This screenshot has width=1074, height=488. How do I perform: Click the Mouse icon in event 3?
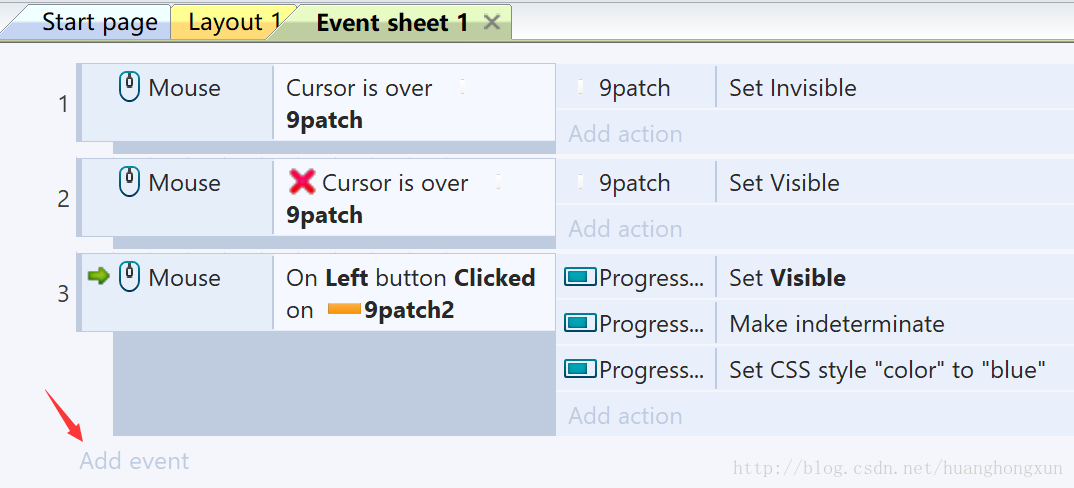coord(130,277)
